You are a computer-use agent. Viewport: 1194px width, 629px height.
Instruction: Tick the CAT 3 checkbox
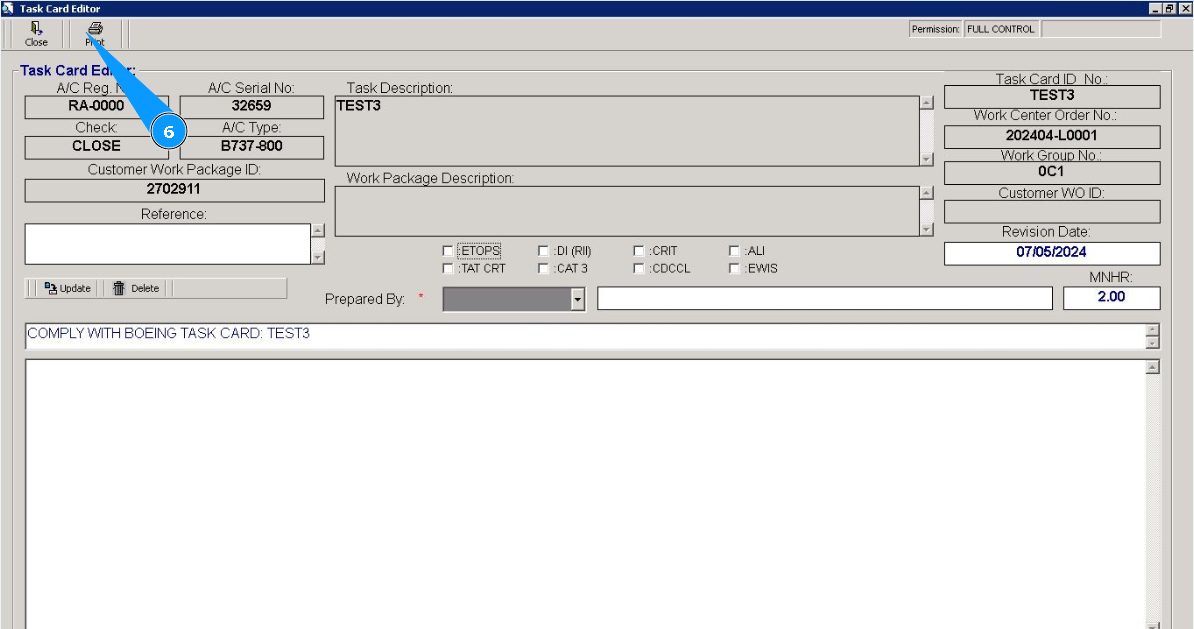click(x=543, y=268)
